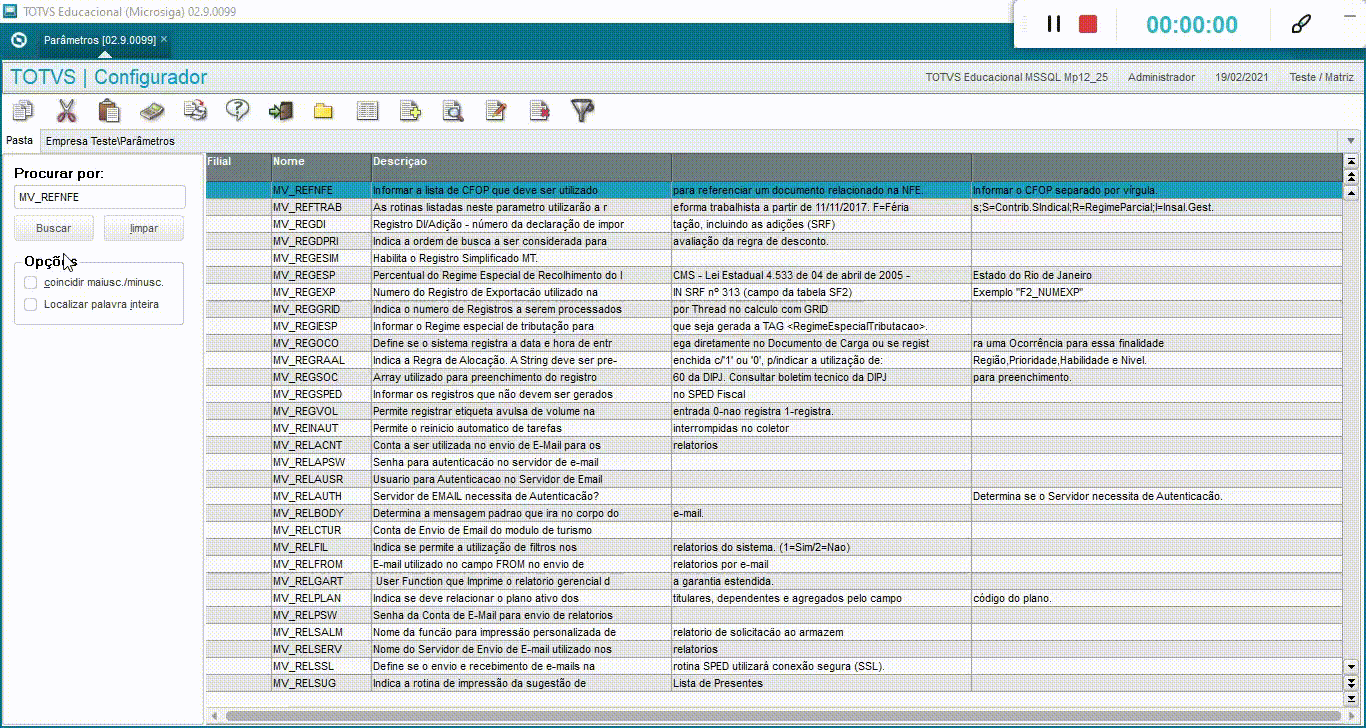Screen dimensions: 1366x728
Task: Select the Cut scissors toolbar icon
Action: pos(67,111)
